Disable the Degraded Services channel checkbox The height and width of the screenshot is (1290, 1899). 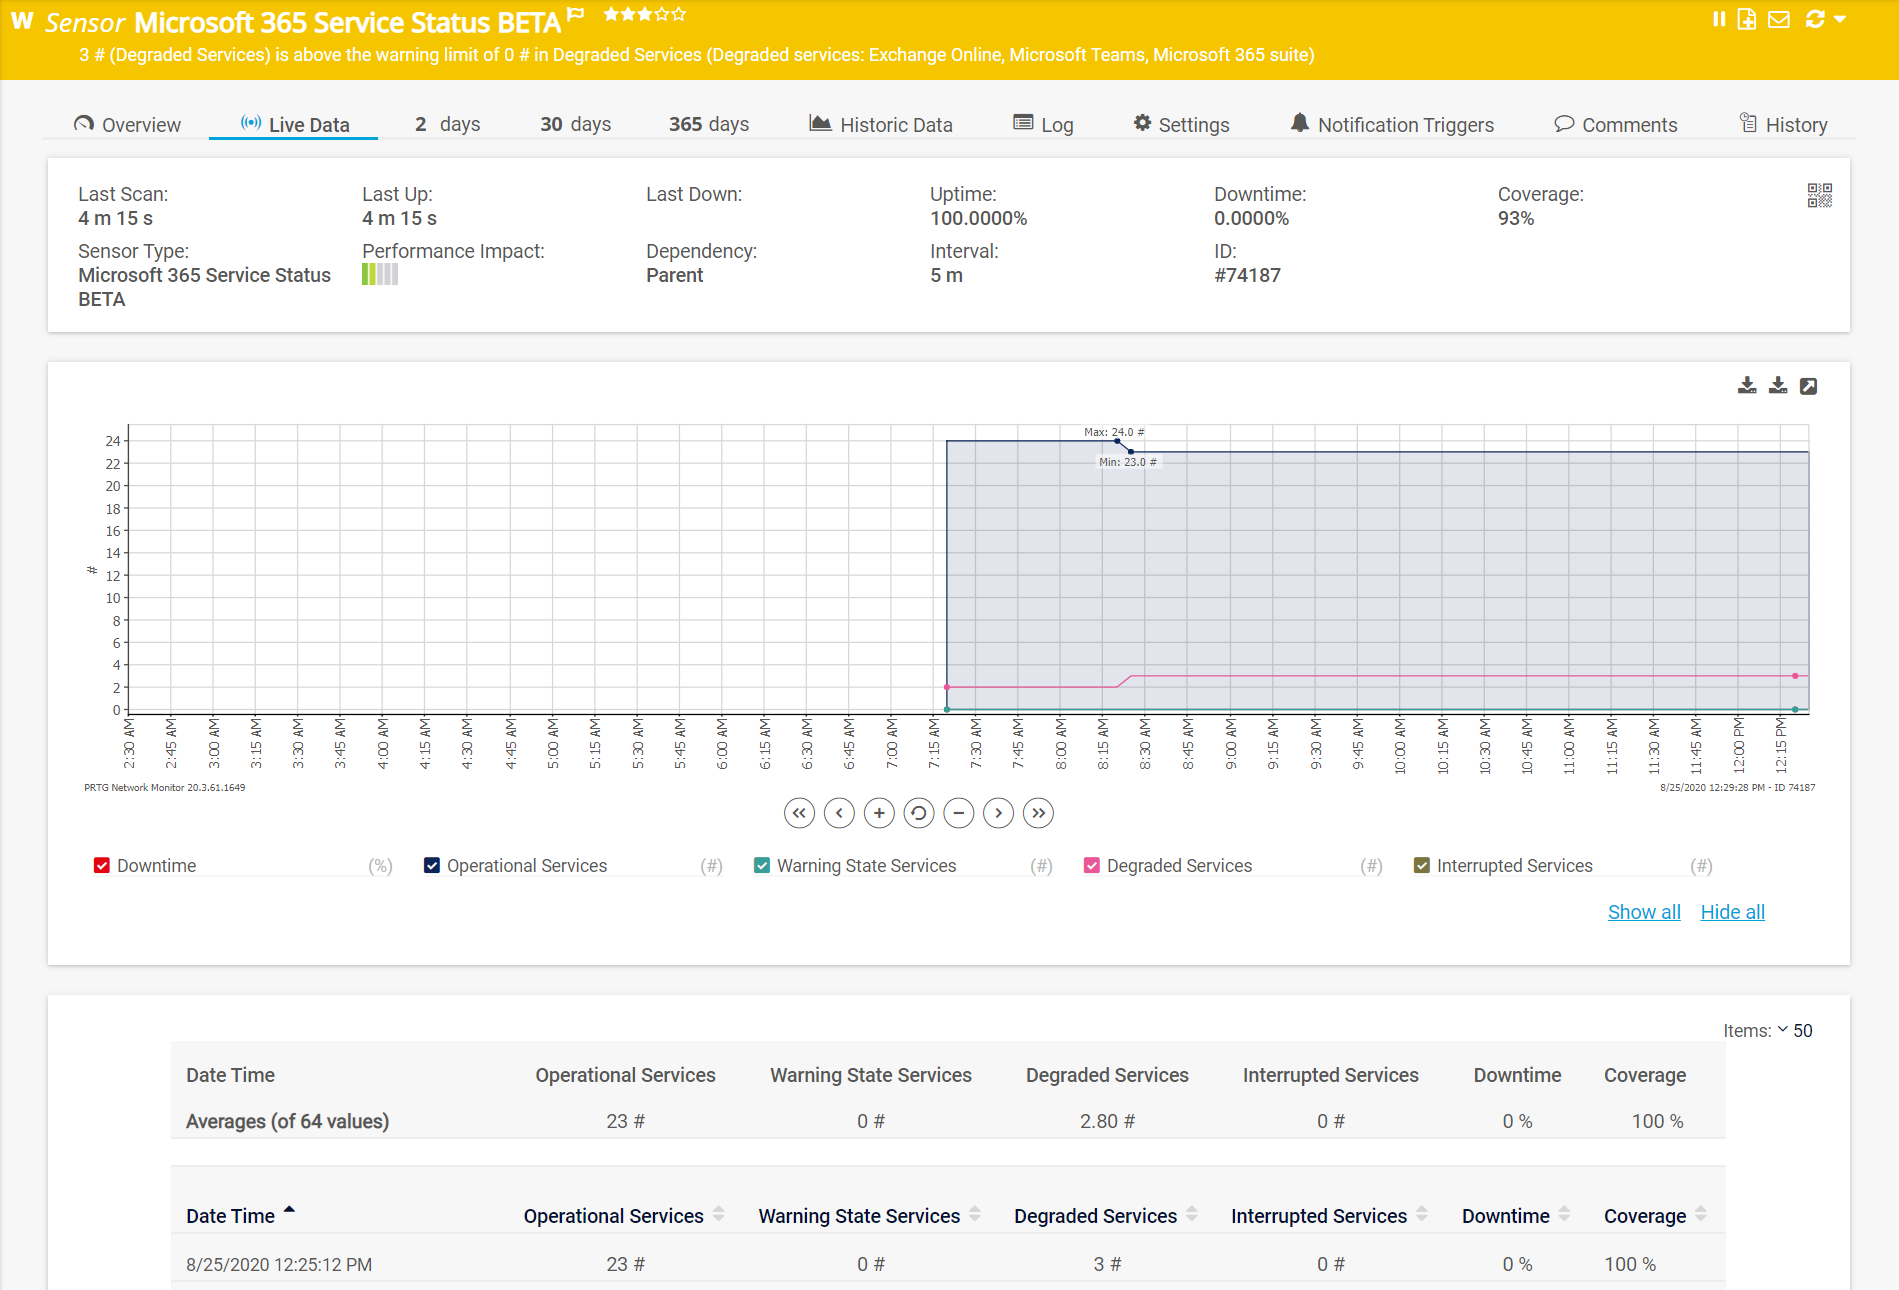coord(1092,866)
